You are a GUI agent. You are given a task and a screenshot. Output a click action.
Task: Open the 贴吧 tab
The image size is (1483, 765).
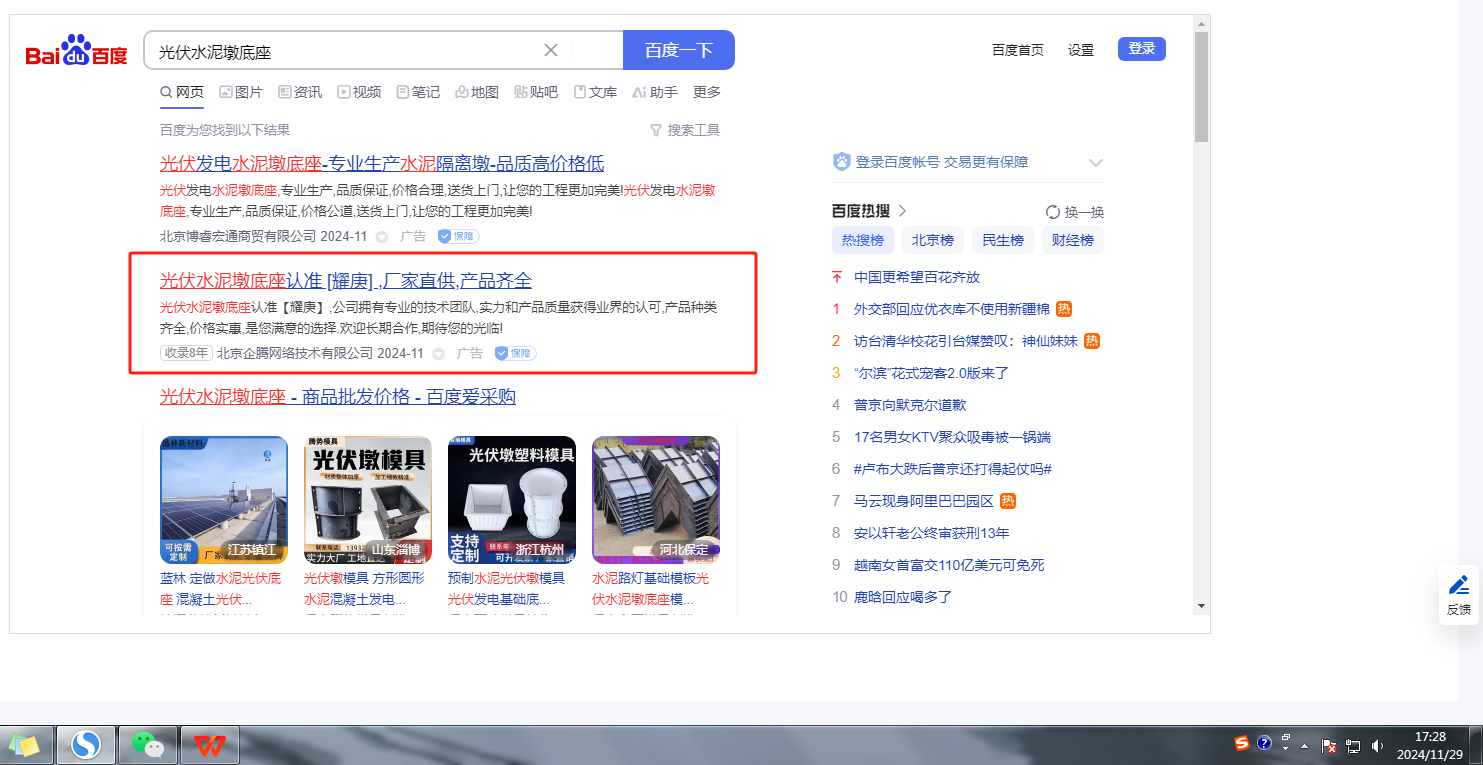click(x=536, y=92)
